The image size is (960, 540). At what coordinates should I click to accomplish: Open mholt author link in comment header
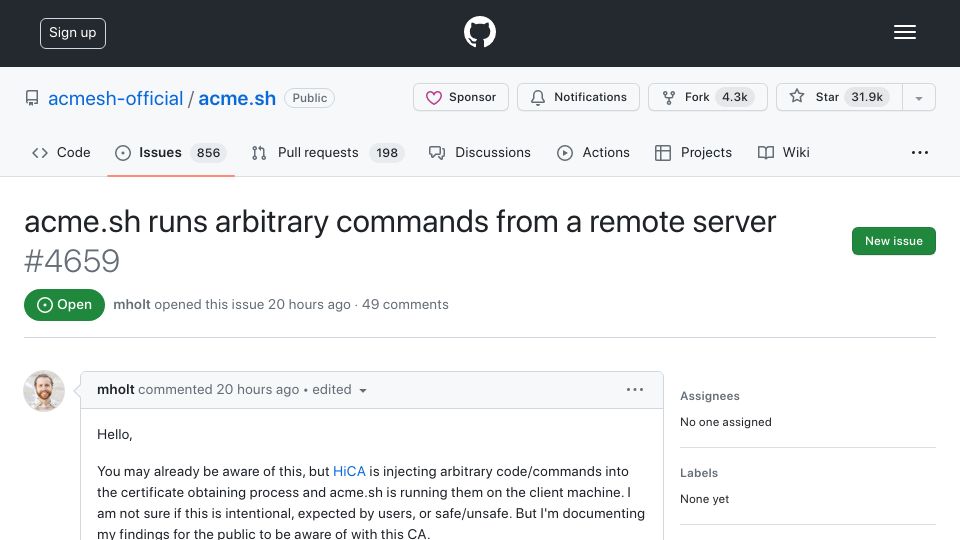pos(116,389)
